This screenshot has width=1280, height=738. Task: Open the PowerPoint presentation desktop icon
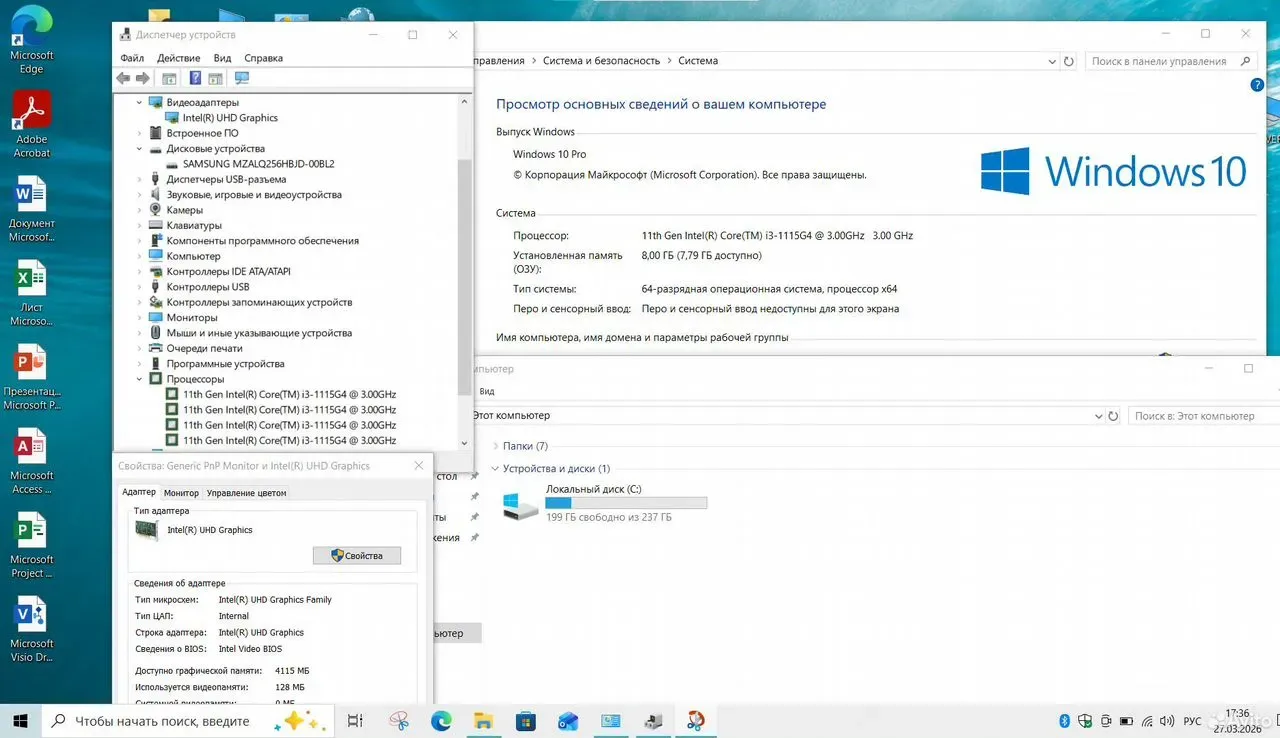[32, 377]
